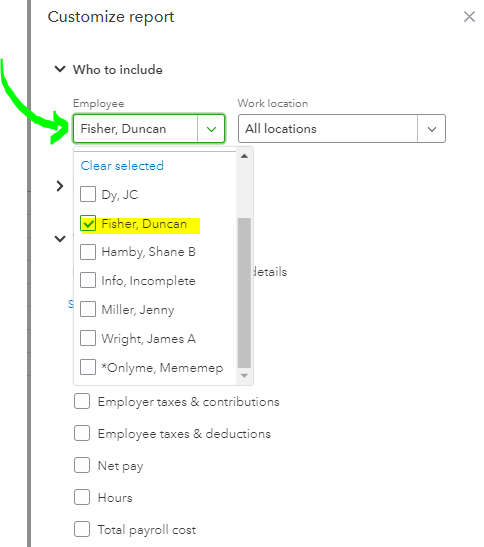This screenshot has height=547, width=484.
Task: Expand the collapsed section chevron below Who to include
Action: coord(60,186)
